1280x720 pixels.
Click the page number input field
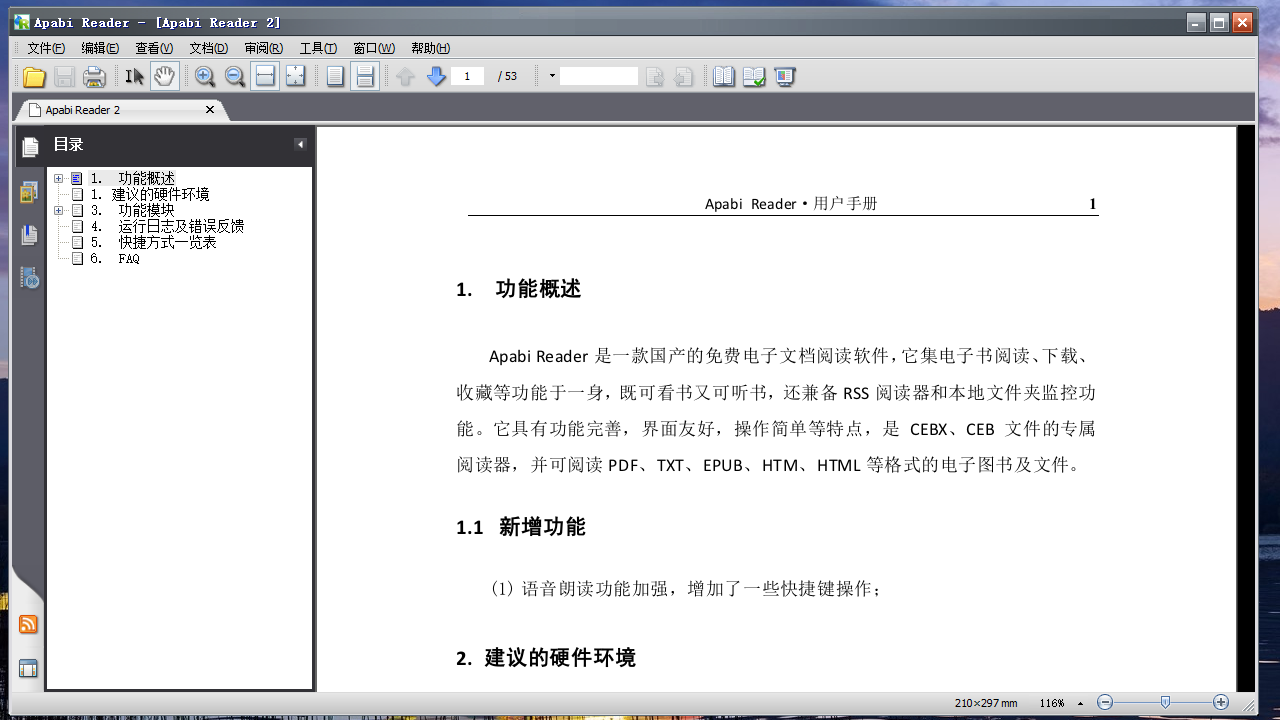point(467,76)
